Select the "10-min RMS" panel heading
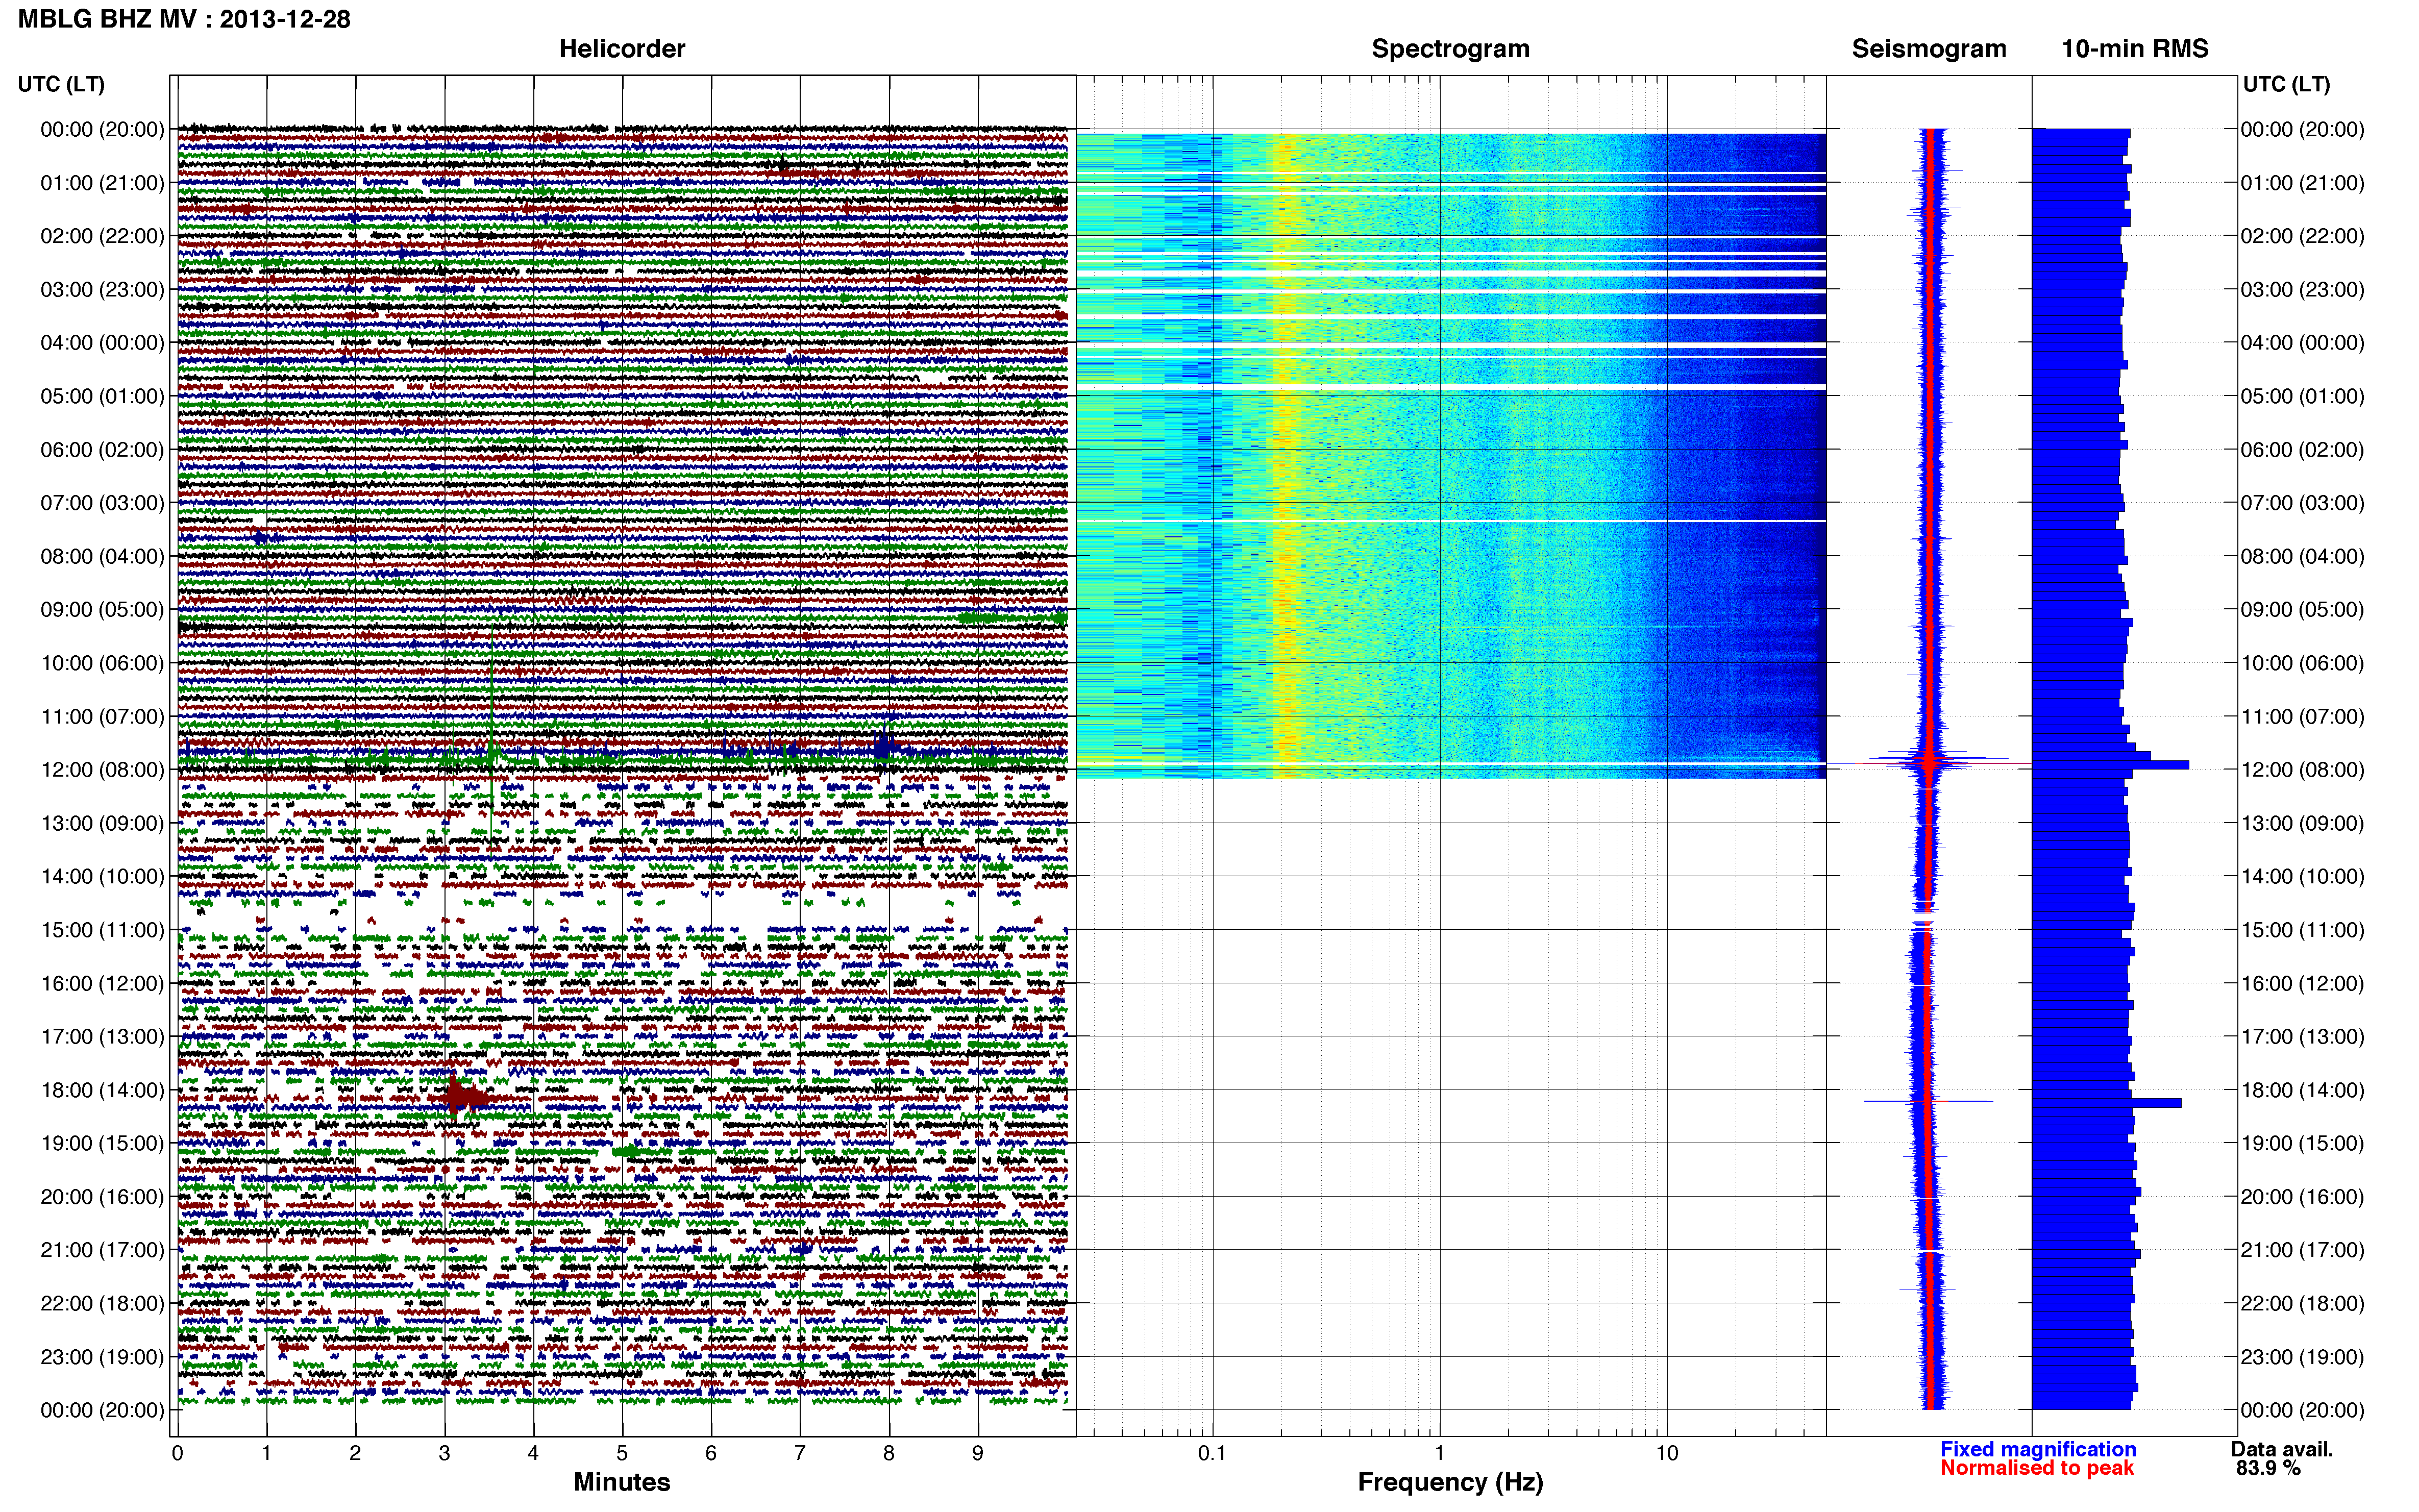The width and height of the screenshot is (2419, 1512). (x=2135, y=49)
